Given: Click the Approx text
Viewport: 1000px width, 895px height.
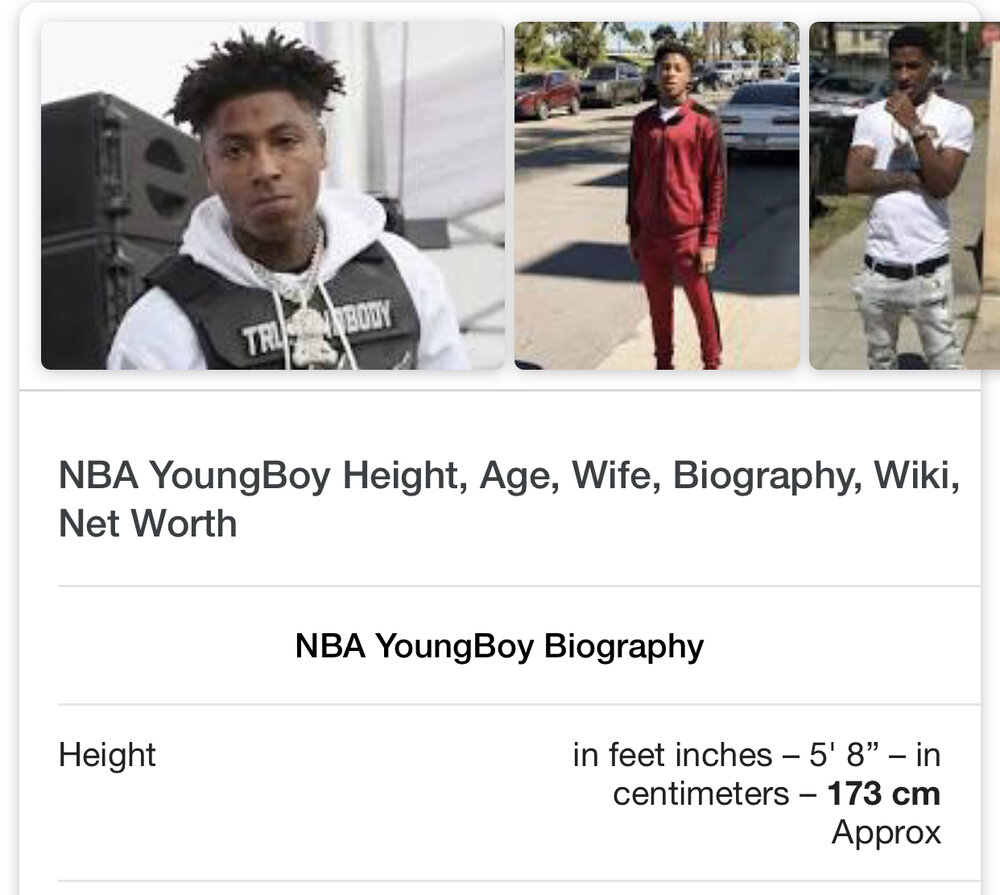Looking at the screenshot, I should click(x=886, y=833).
